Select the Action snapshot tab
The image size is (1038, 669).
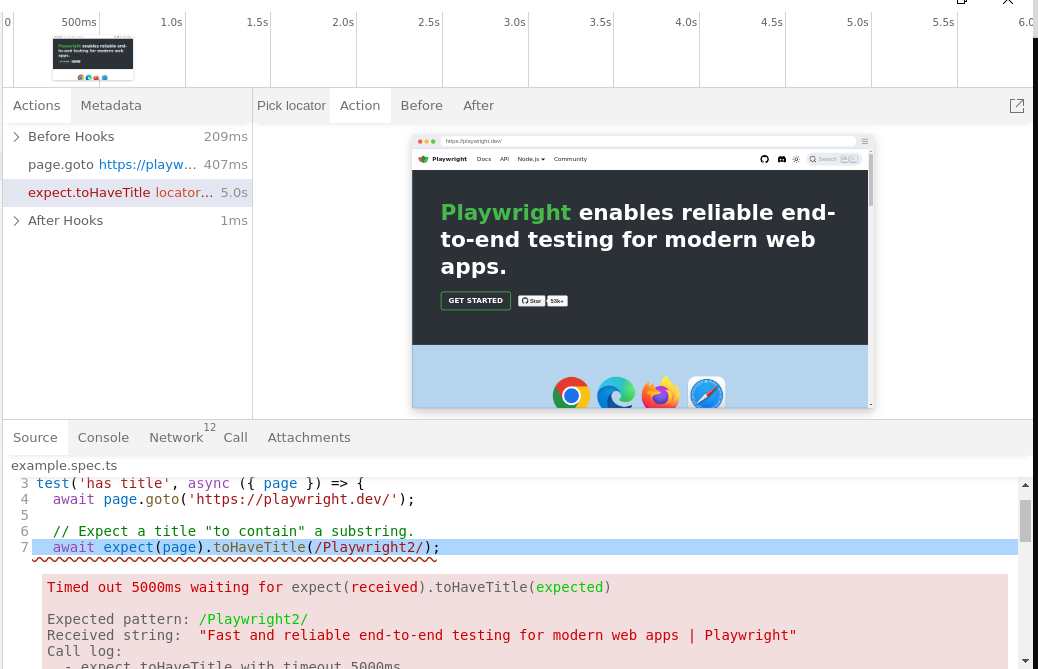(x=360, y=106)
